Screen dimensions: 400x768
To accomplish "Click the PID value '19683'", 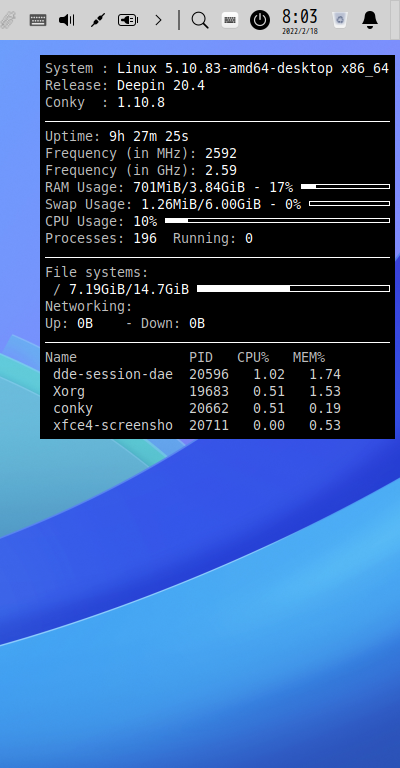I will click(x=209, y=392).
